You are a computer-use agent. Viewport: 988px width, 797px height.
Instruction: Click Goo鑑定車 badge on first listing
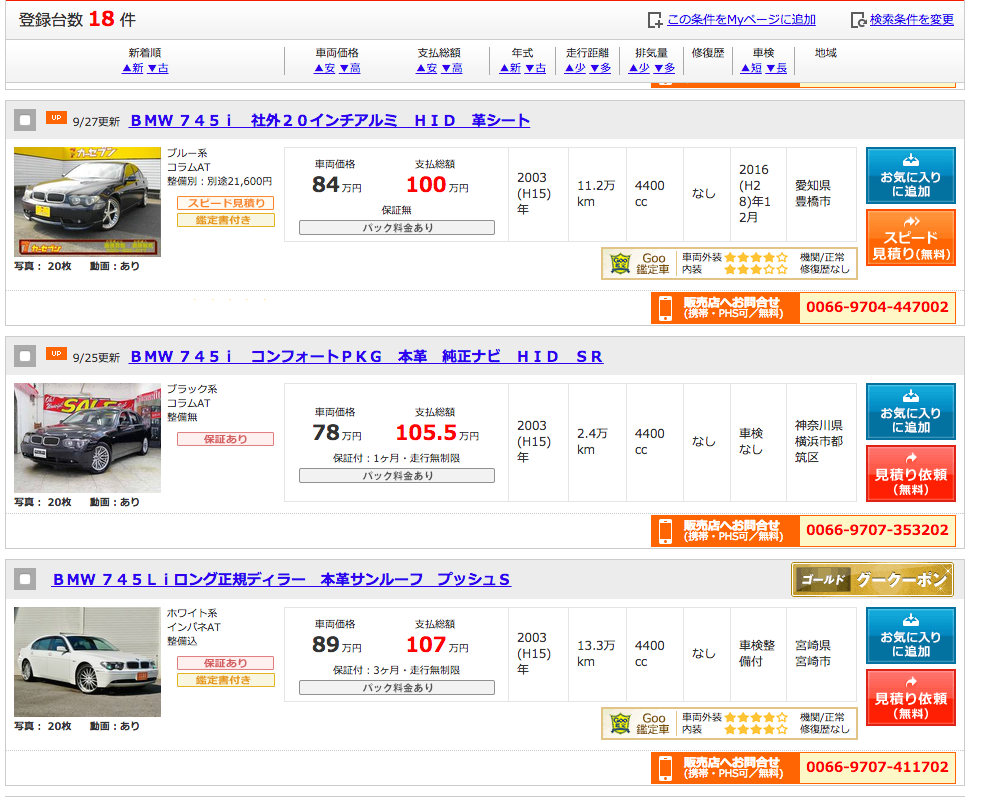729,263
